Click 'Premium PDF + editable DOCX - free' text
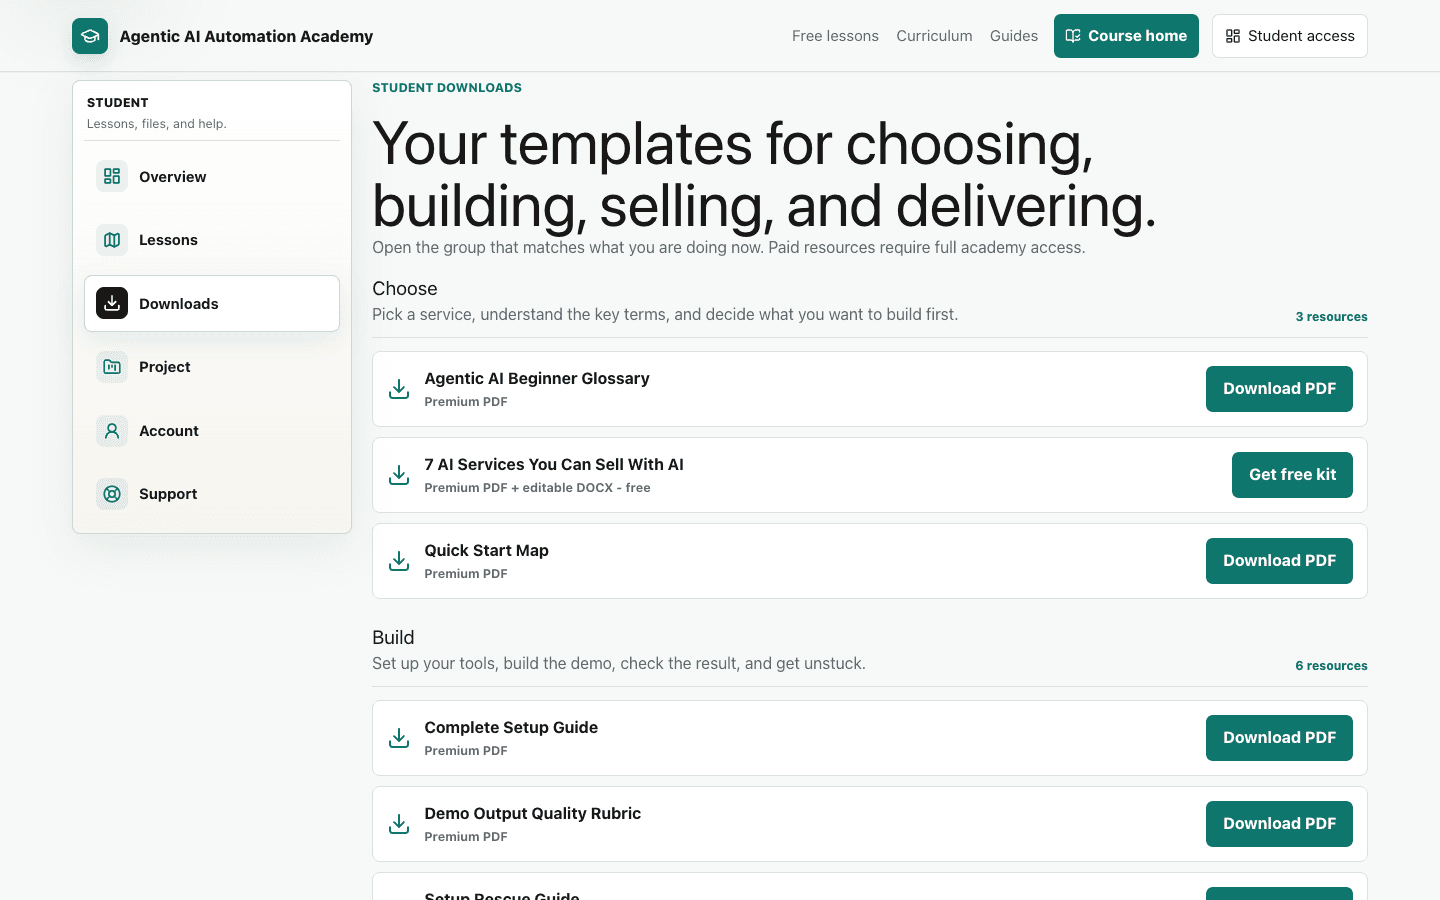 pos(537,488)
